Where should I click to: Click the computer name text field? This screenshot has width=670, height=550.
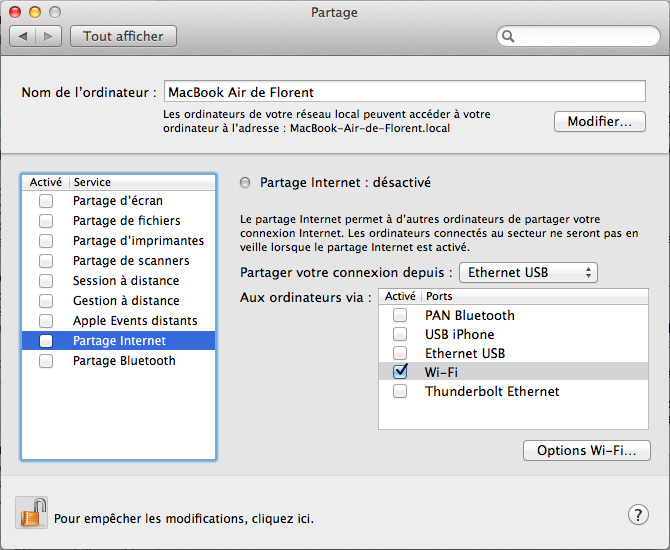coord(404,92)
